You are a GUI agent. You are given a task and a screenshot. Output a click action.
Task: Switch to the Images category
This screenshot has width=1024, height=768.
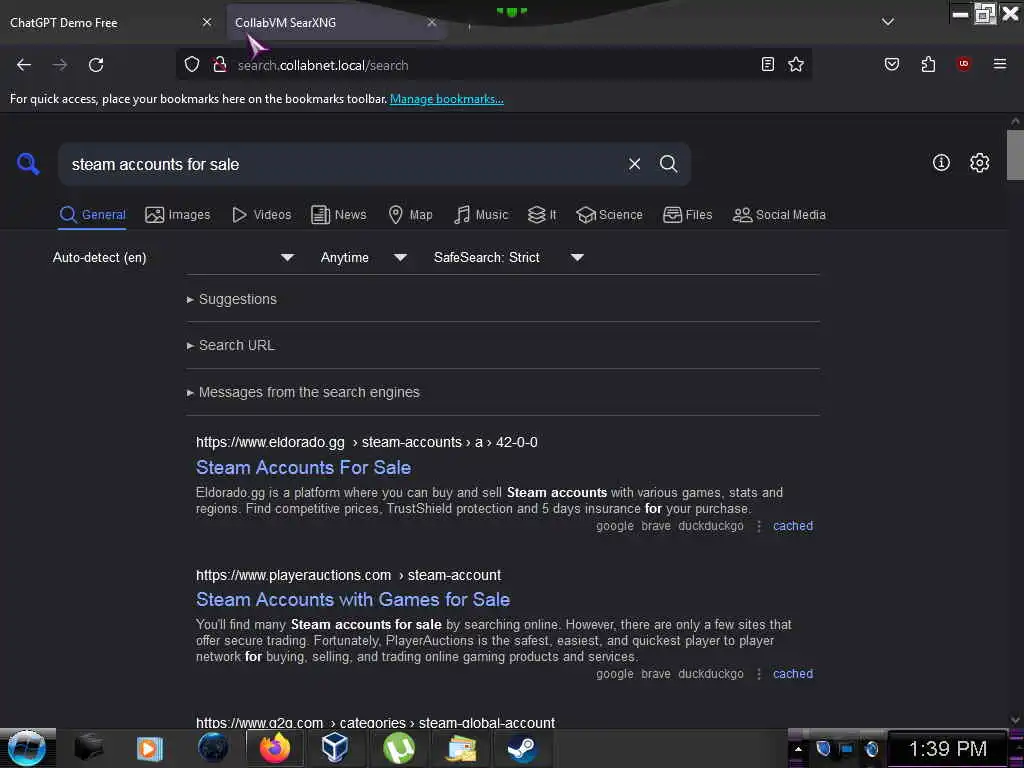(178, 215)
